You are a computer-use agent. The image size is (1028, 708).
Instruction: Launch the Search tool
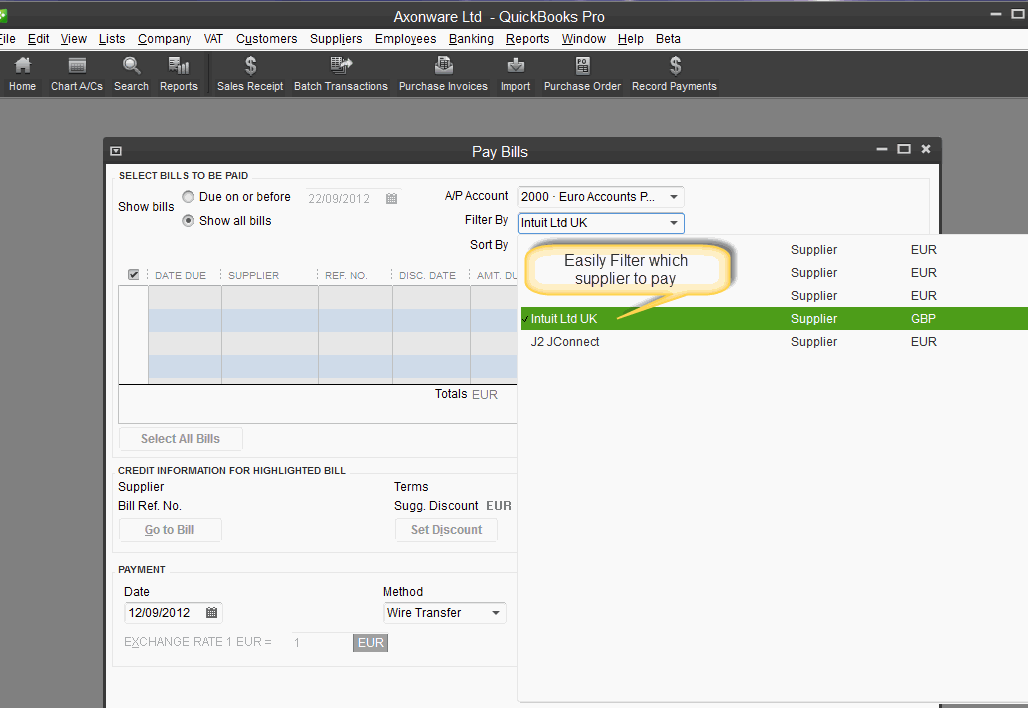131,74
